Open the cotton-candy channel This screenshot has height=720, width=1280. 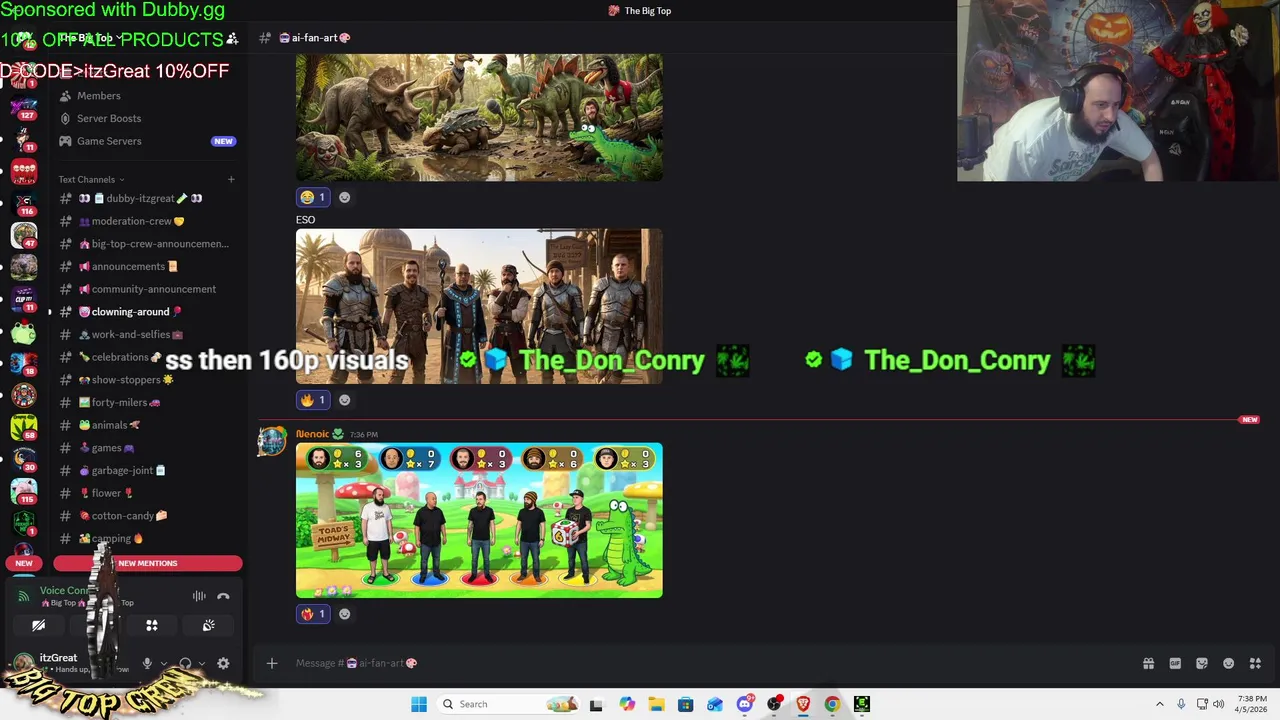coord(147,516)
